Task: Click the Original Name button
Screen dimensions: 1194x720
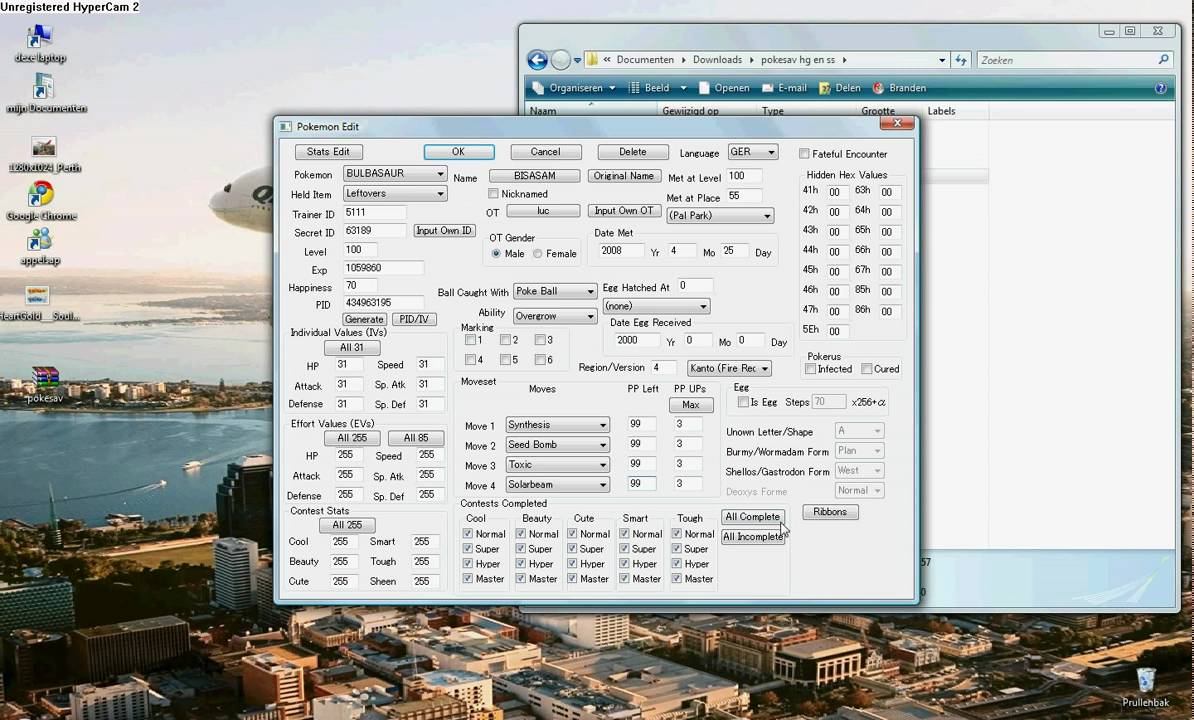Action: tap(623, 176)
